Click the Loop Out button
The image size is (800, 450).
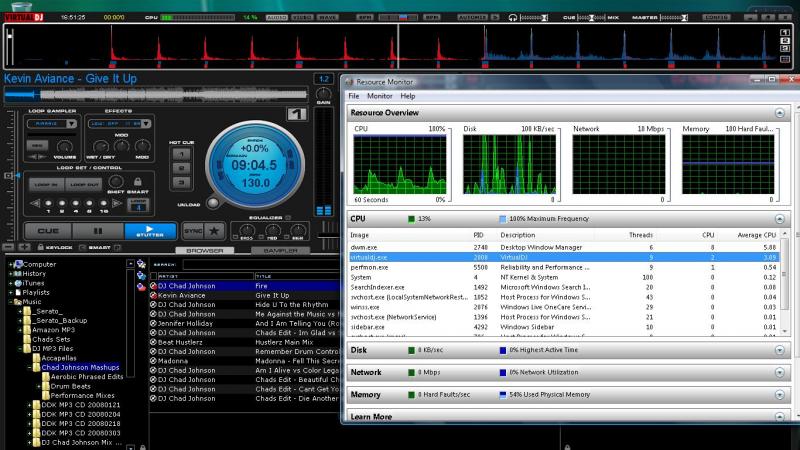[84, 184]
